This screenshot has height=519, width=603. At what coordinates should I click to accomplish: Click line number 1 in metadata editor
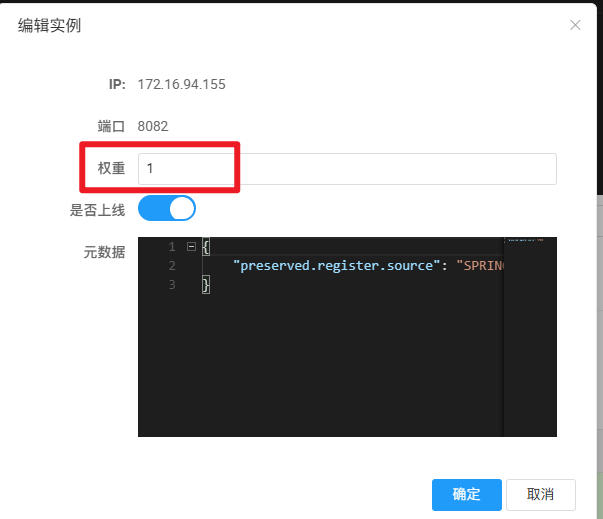point(172,246)
